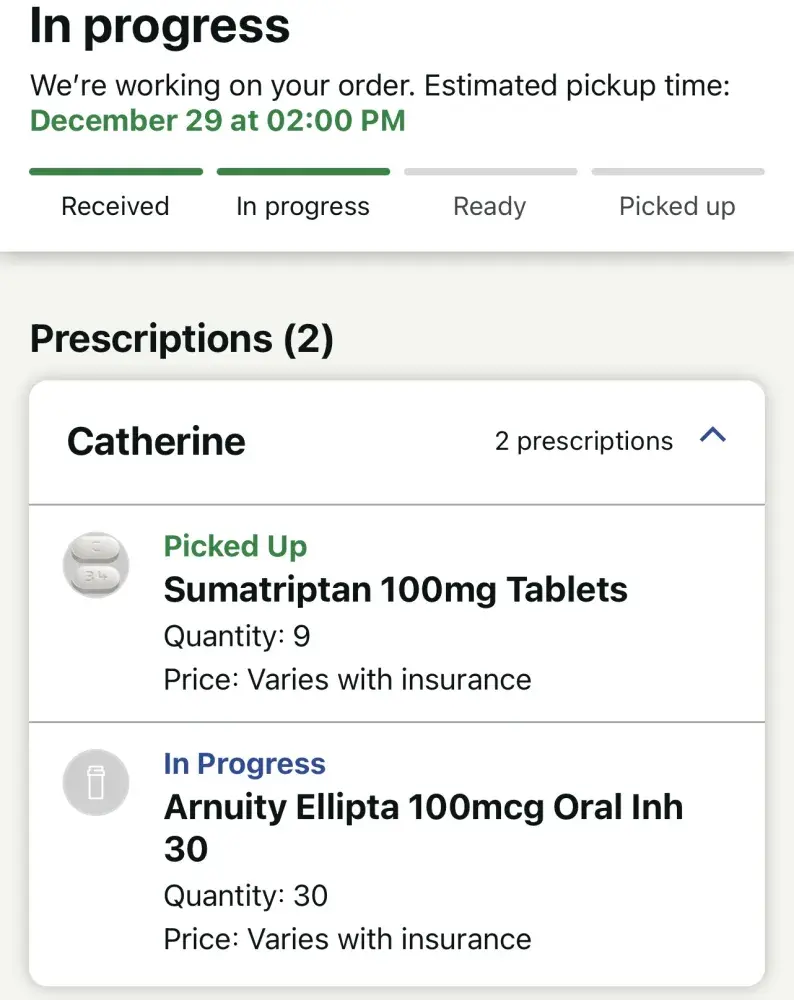Viewport: 794px width, 1000px height.
Task: Open Sumatriptan 100mg Tablets details
Action: [x=395, y=590]
